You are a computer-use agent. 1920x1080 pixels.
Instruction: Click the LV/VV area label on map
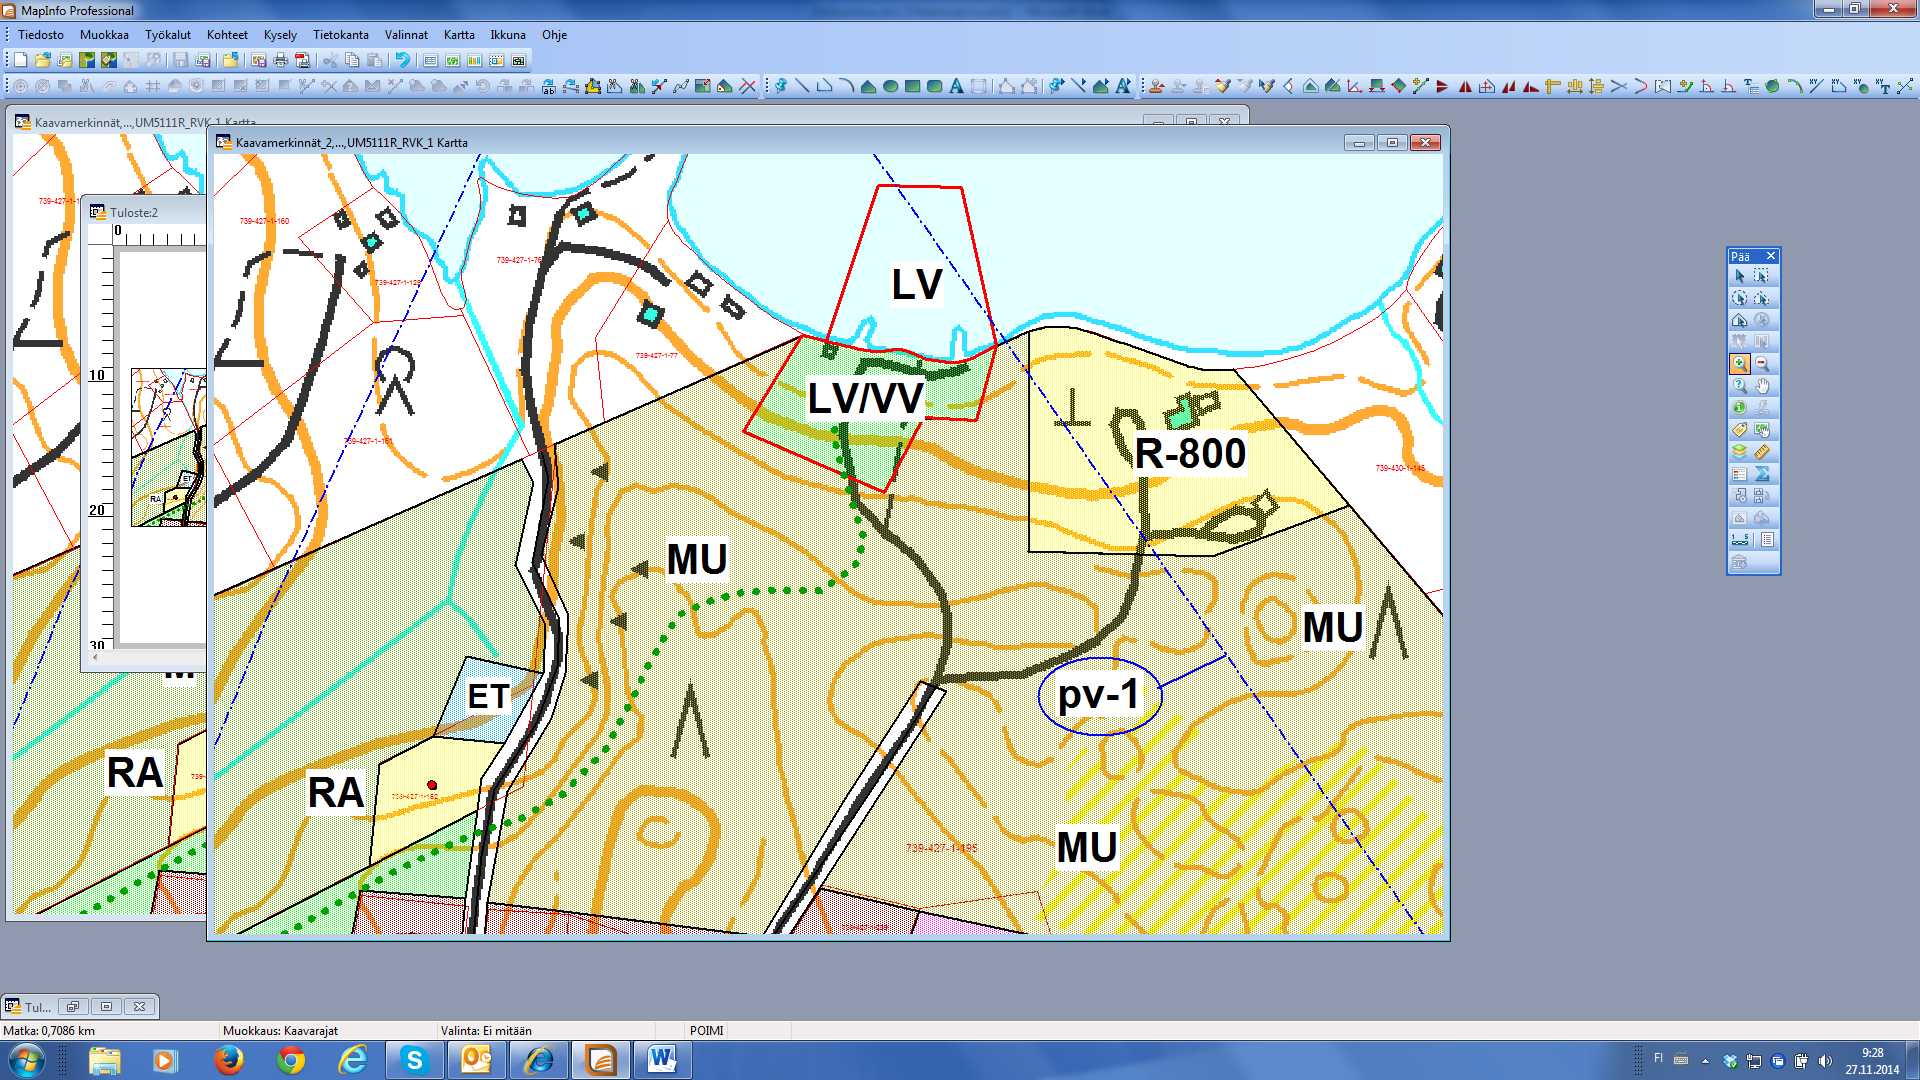(x=865, y=399)
